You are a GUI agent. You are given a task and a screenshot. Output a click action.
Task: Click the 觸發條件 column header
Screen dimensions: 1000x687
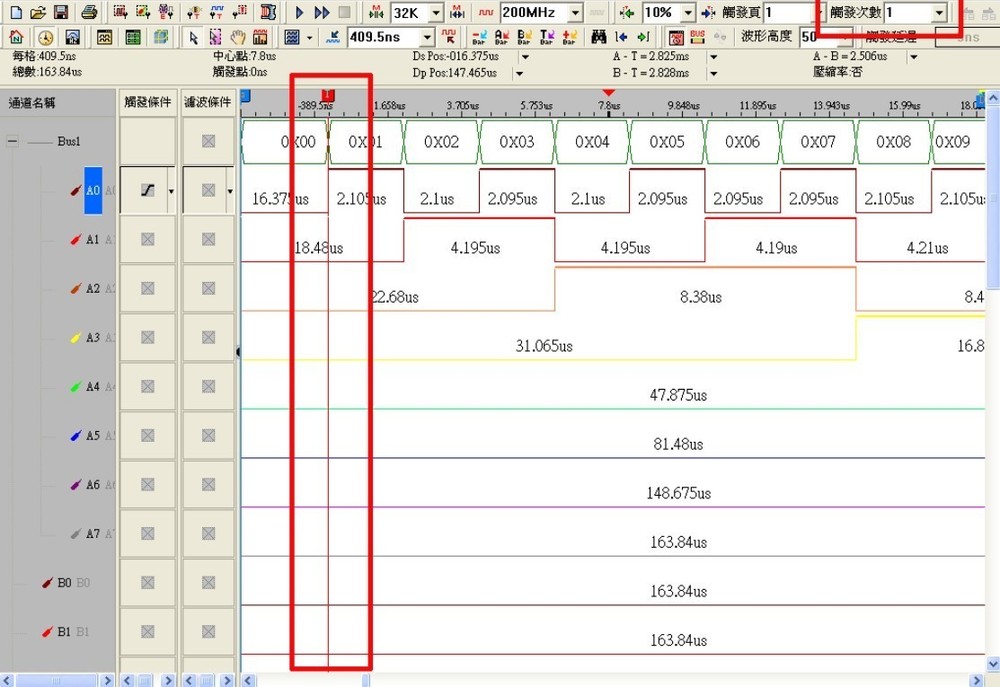[147, 102]
